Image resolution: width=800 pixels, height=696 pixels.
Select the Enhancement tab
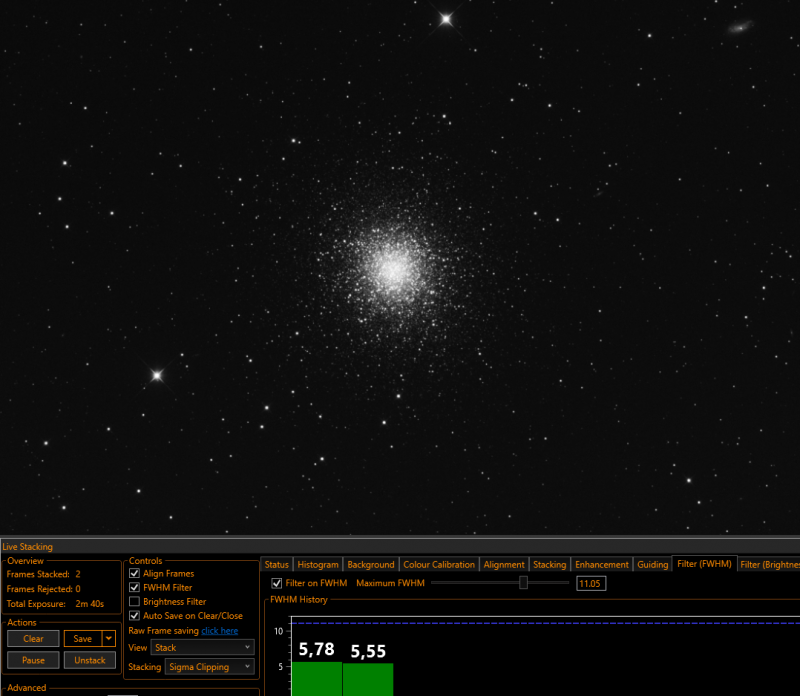point(602,564)
